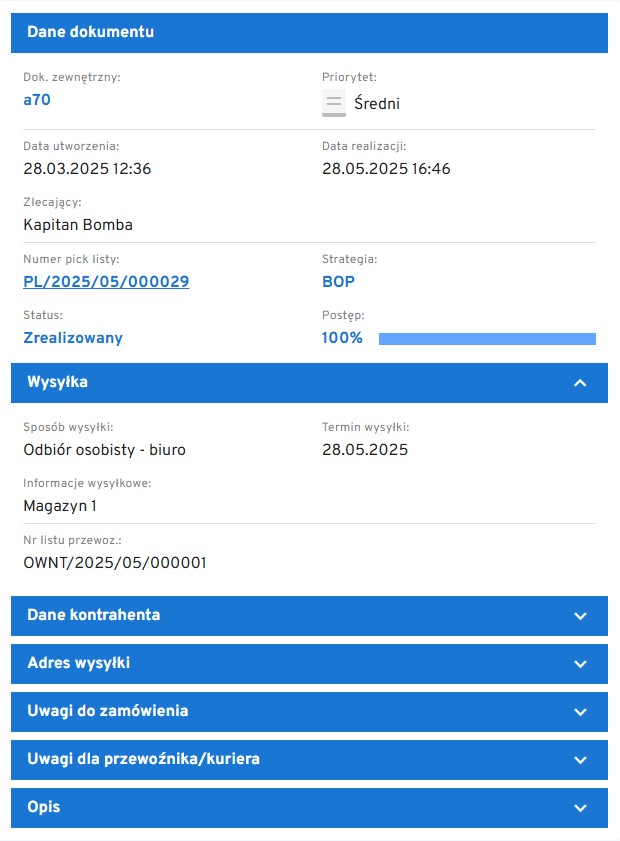This screenshot has width=620, height=841.
Task: Click the BOP strategy value
Action: pos(338,282)
